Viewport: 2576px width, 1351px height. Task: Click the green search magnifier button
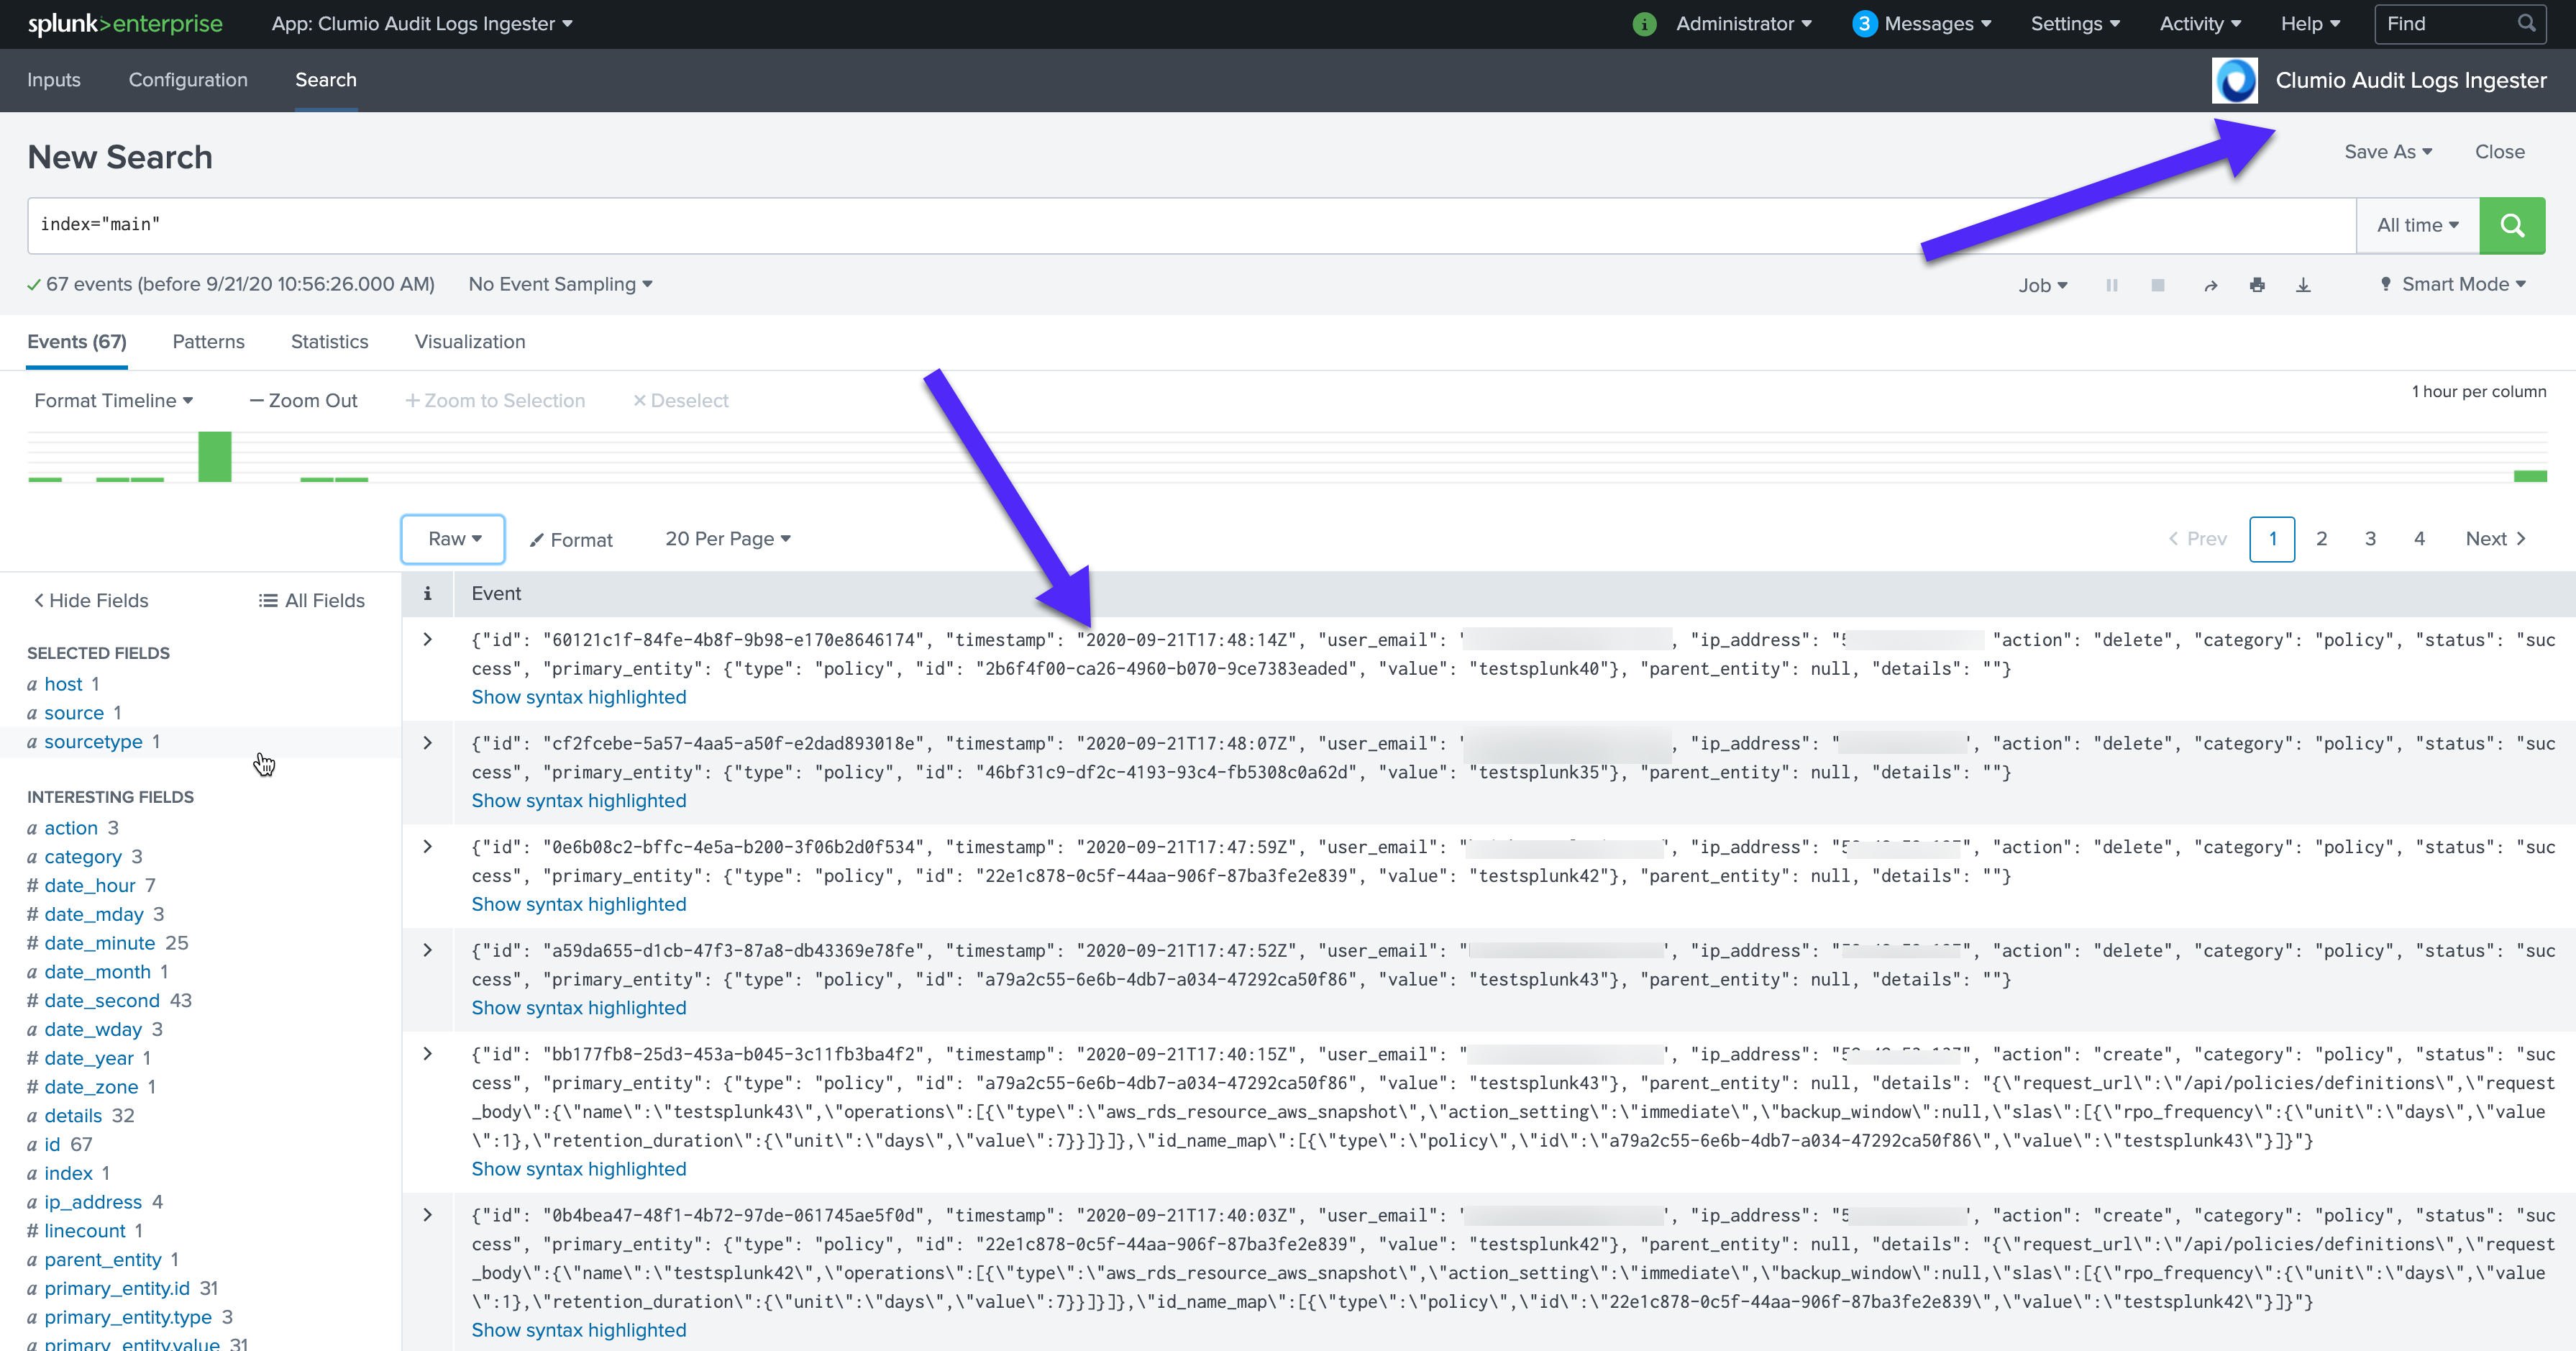(2512, 225)
